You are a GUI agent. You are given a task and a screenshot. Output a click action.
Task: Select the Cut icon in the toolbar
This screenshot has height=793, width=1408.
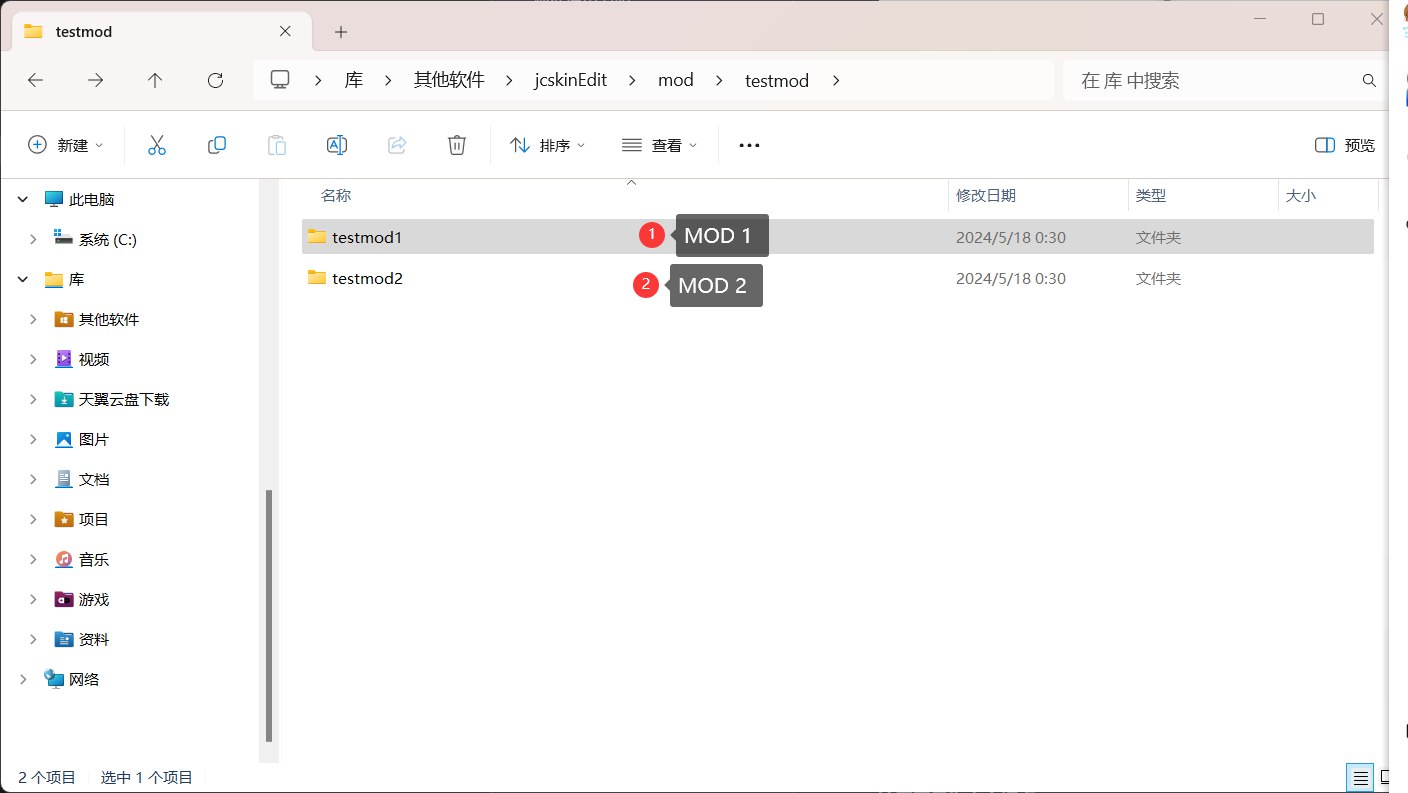(157, 144)
